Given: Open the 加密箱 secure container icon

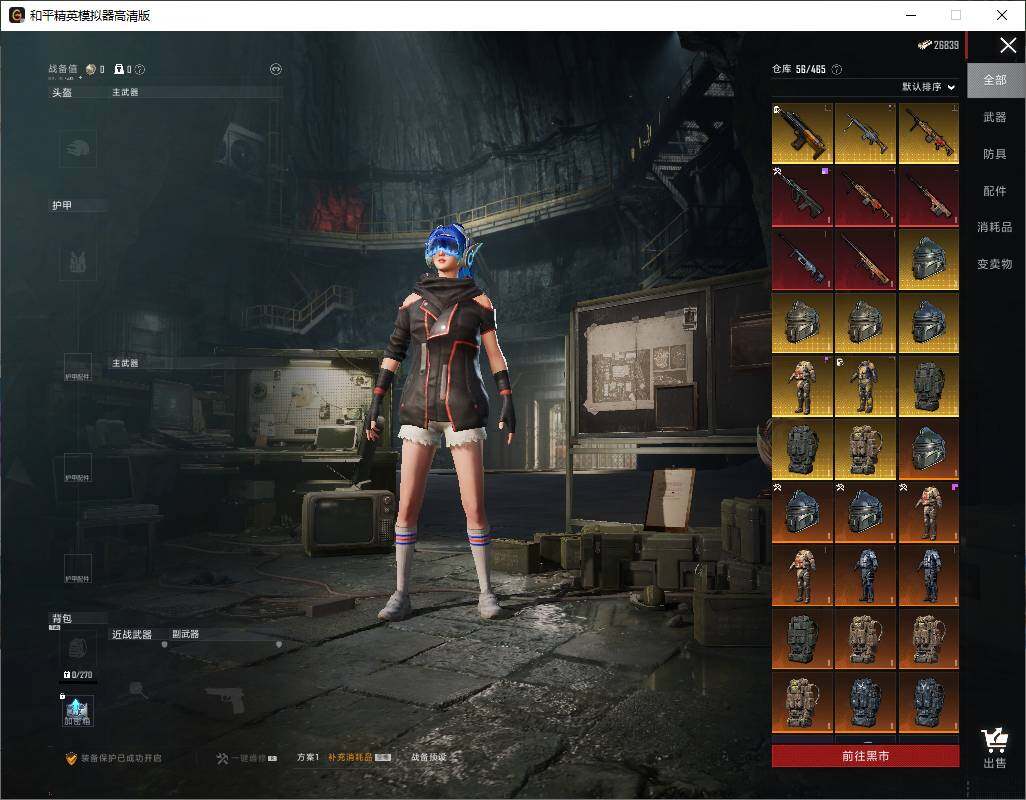Looking at the screenshot, I should click(x=78, y=711).
